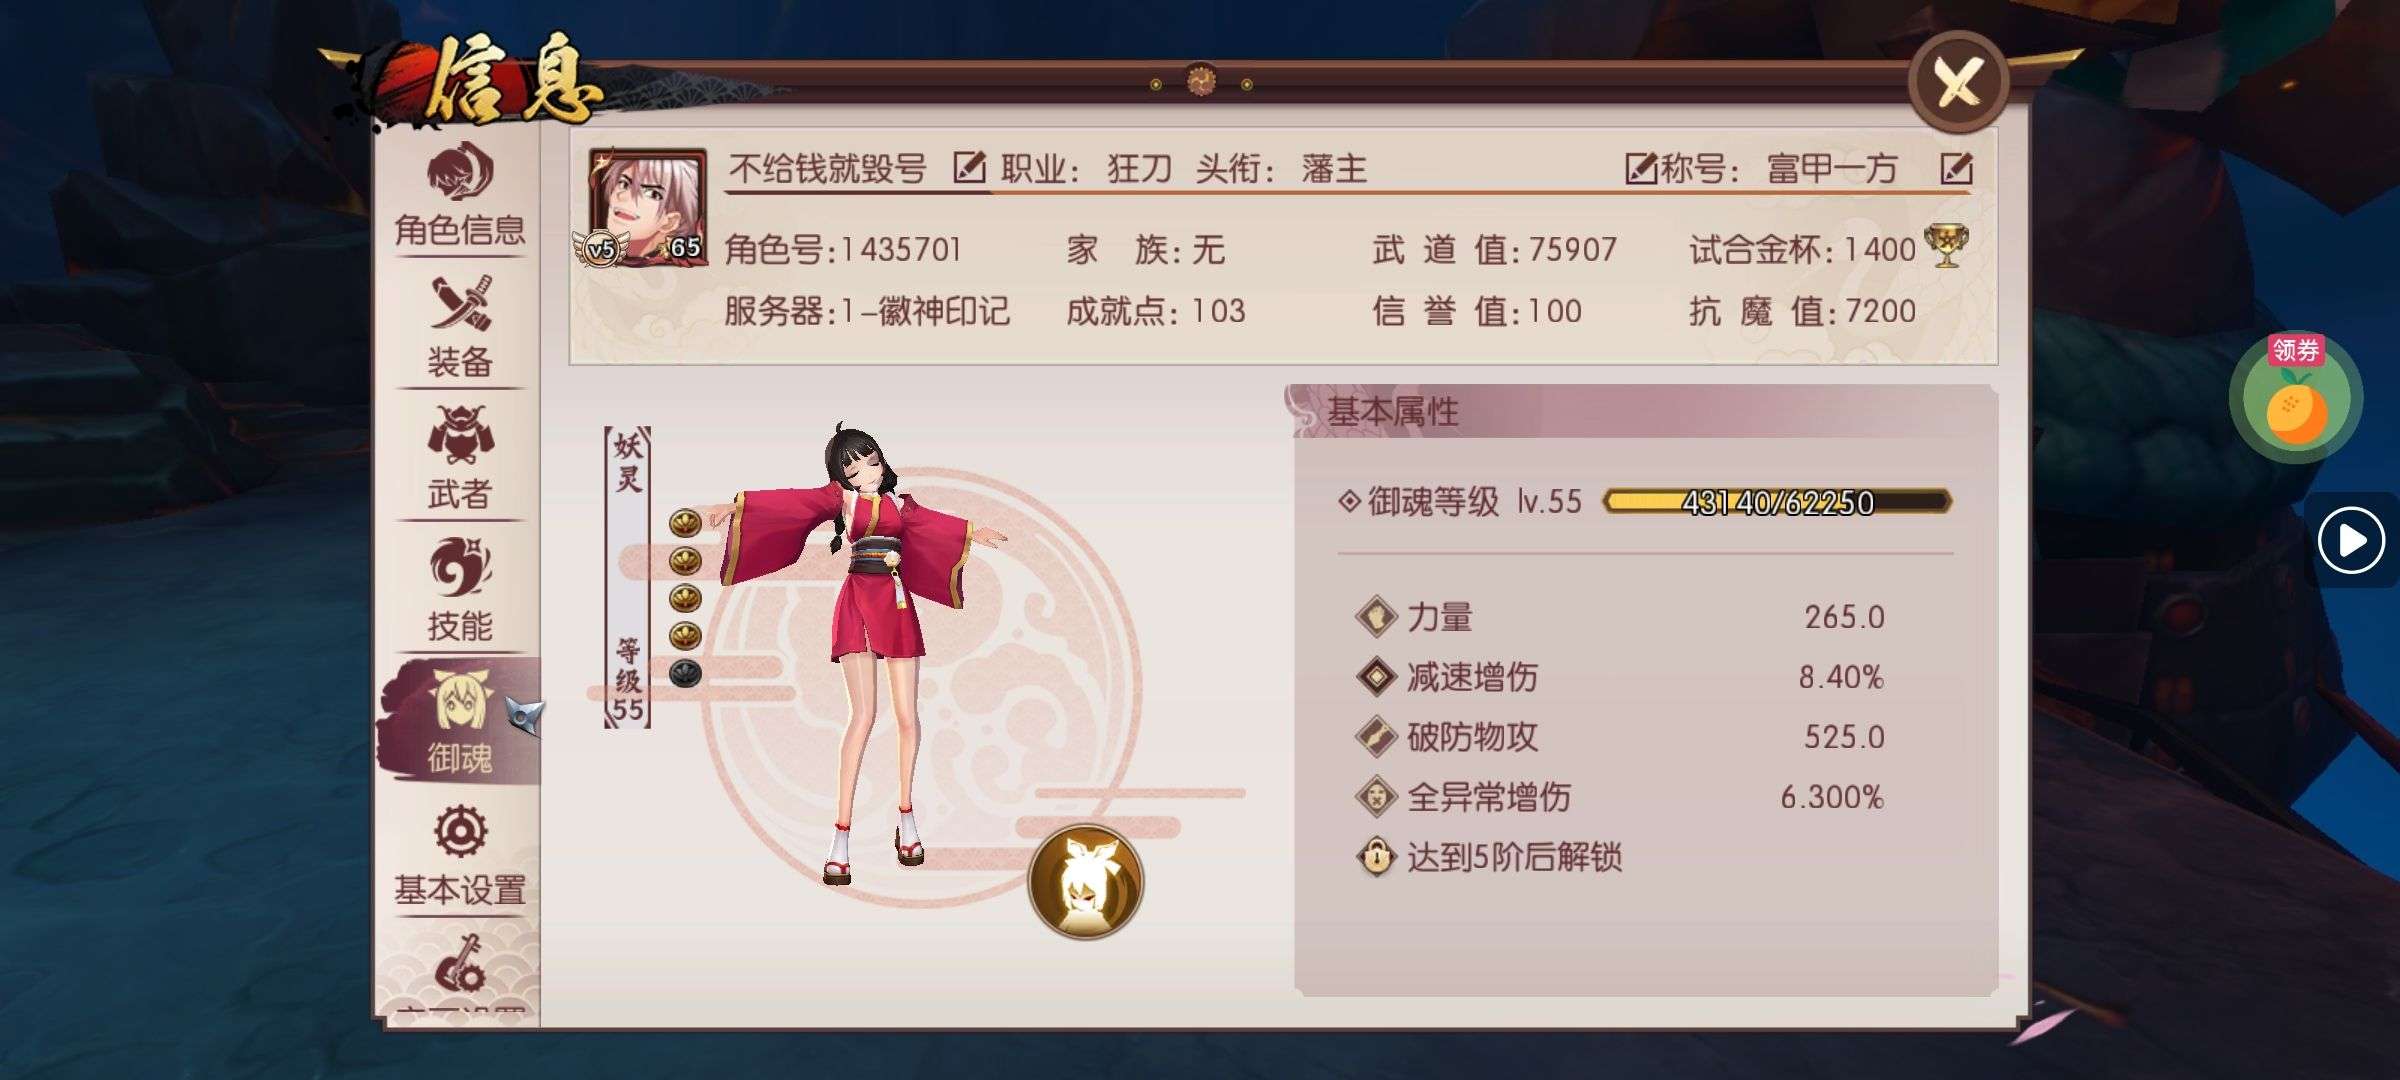The width and height of the screenshot is (2400, 1080).
Task: Select the 武者 warrior sidebar icon
Action: (x=460, y=458)
